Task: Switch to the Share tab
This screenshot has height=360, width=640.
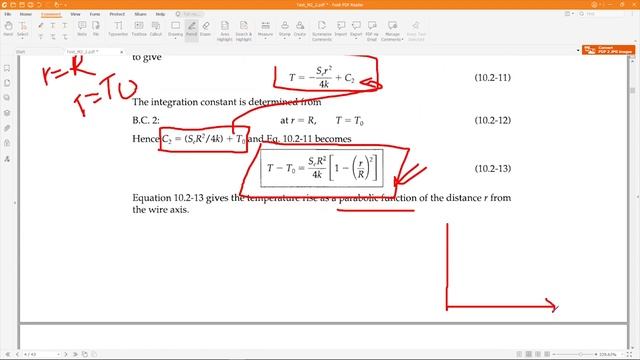Action: coord(140,14)
